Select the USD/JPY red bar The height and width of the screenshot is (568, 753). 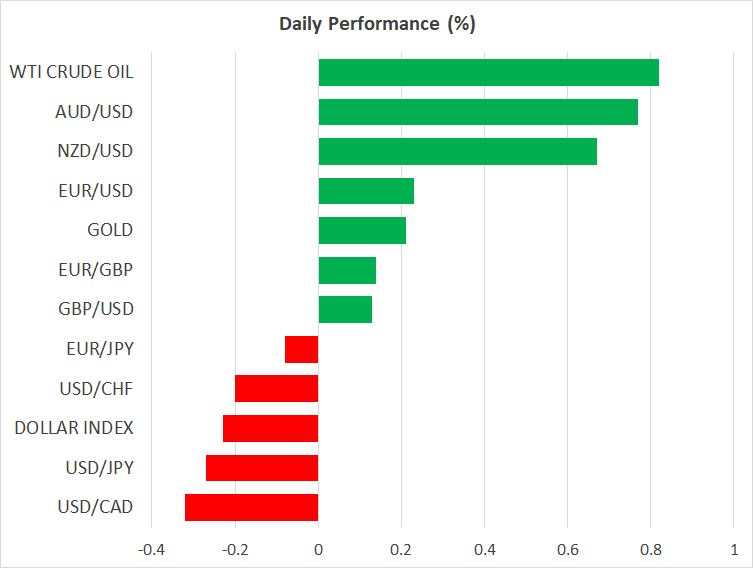262,468
